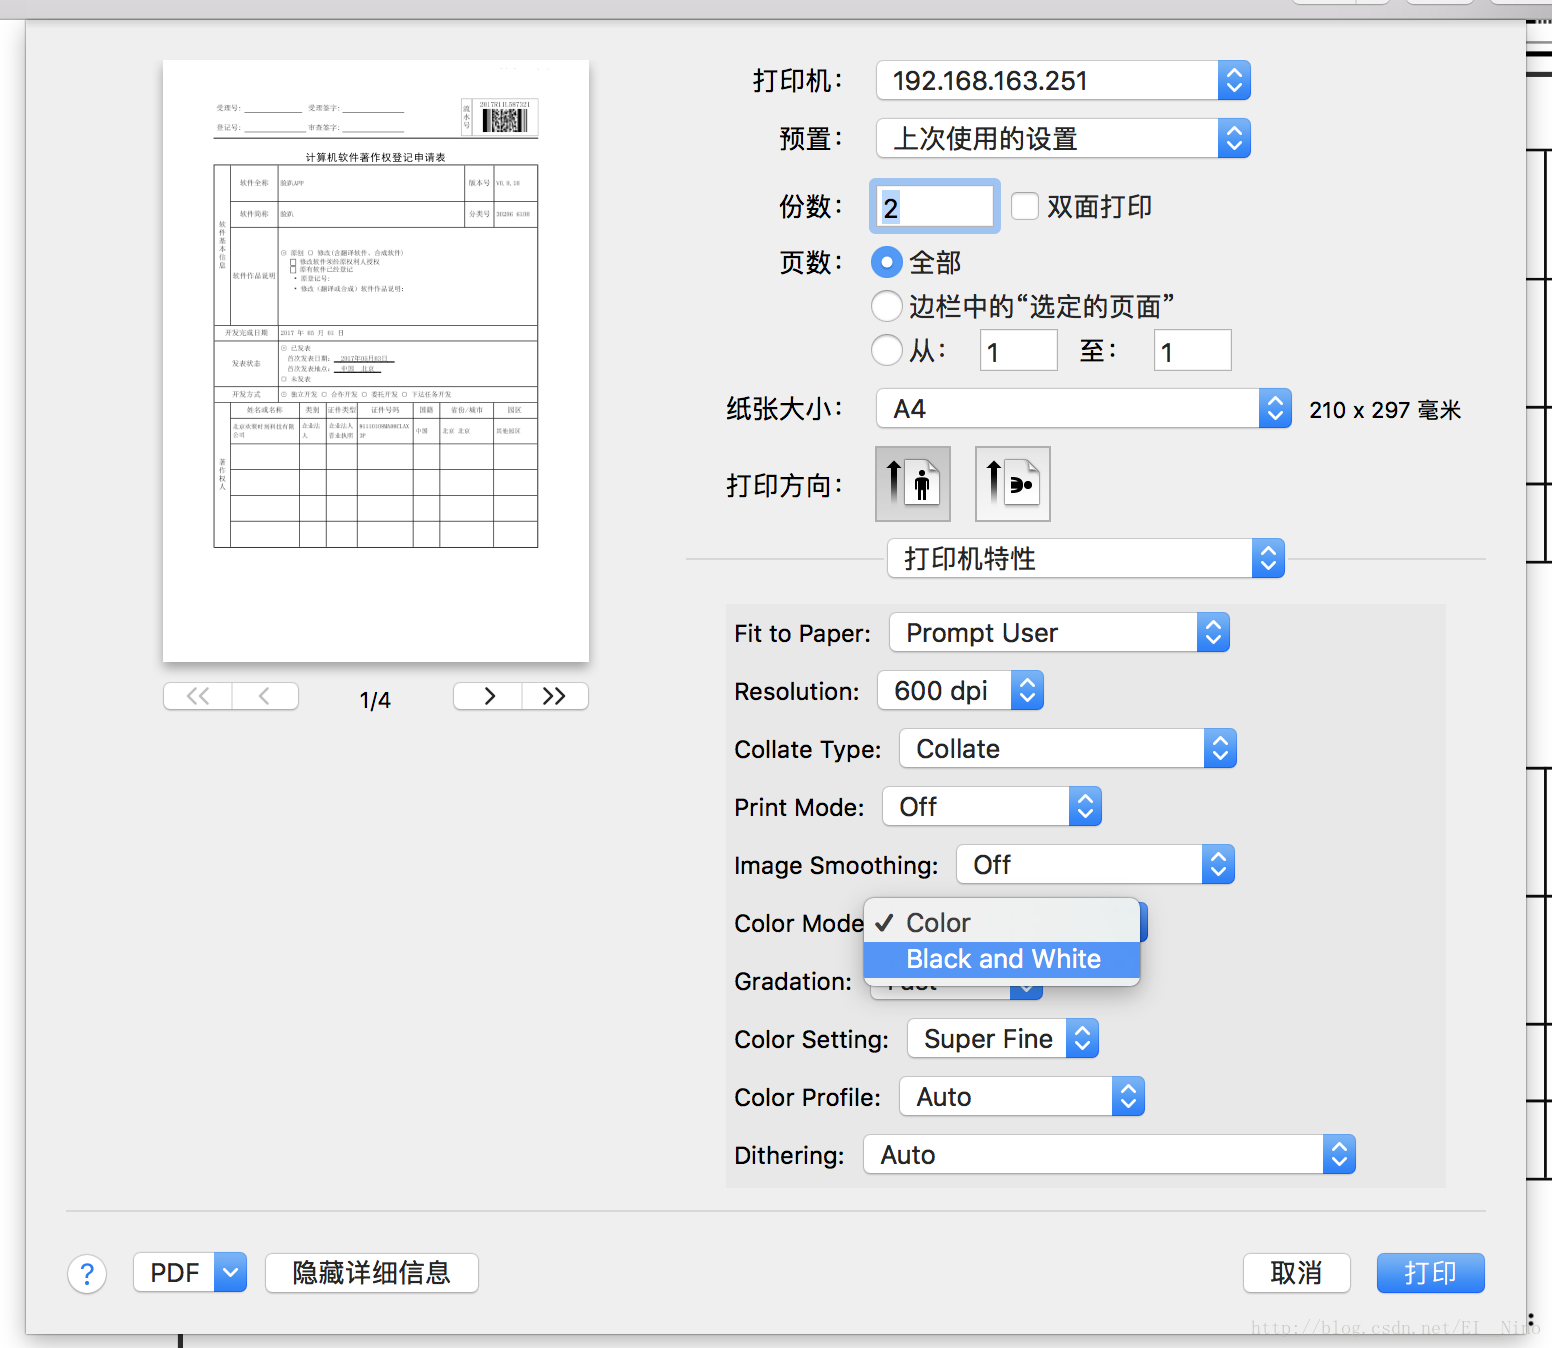Open A4 paper size dropdown

[x=1084, y=408]
